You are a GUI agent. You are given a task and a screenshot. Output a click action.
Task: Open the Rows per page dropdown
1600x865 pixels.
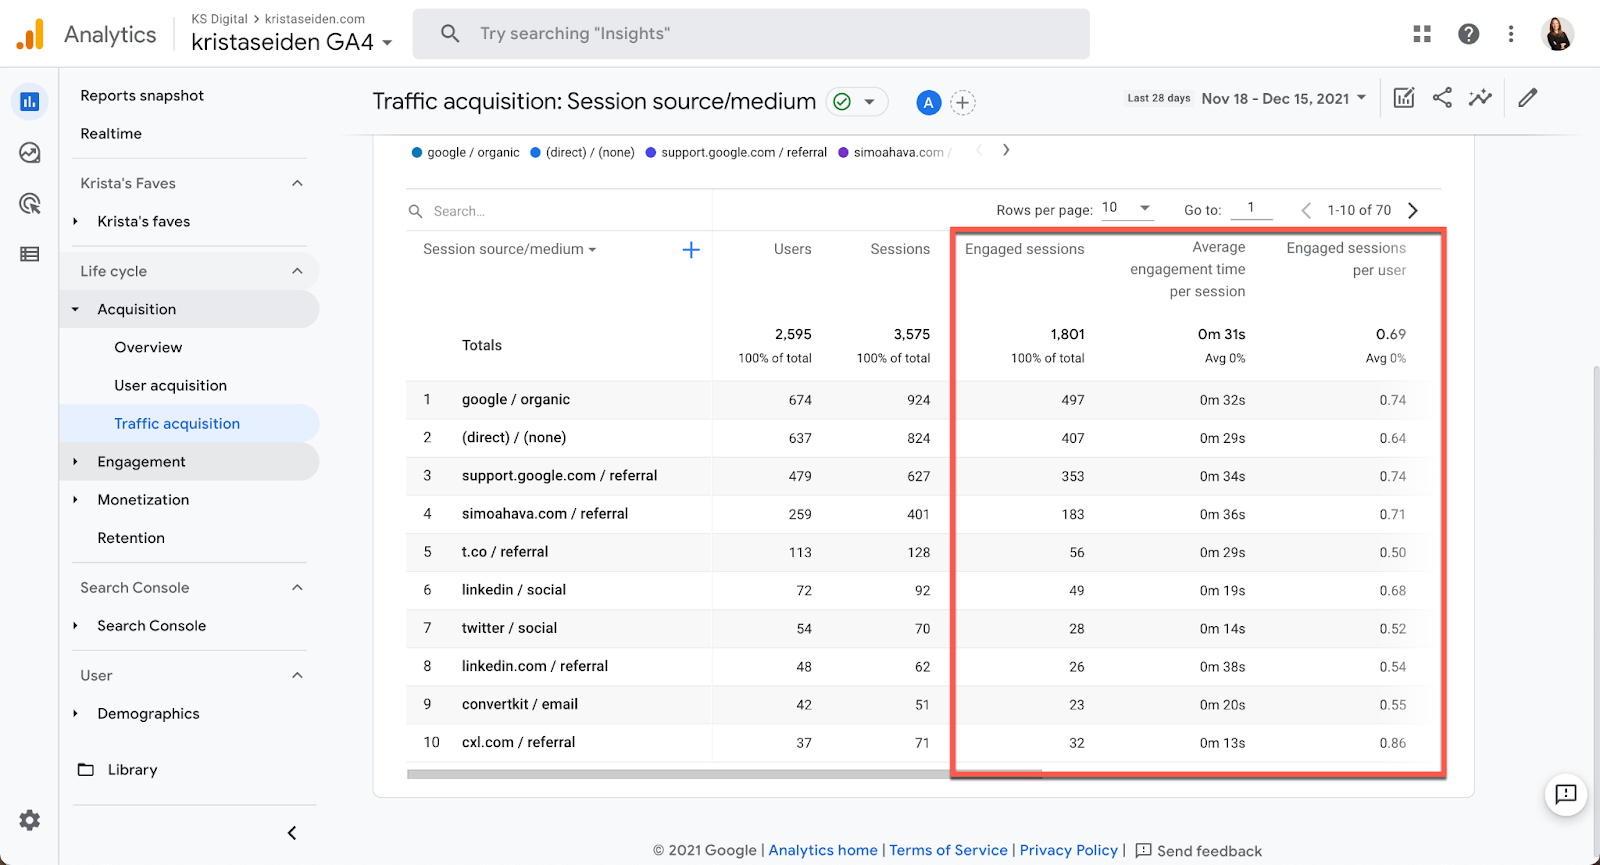pyautogui.click(x=1127, y=208)
